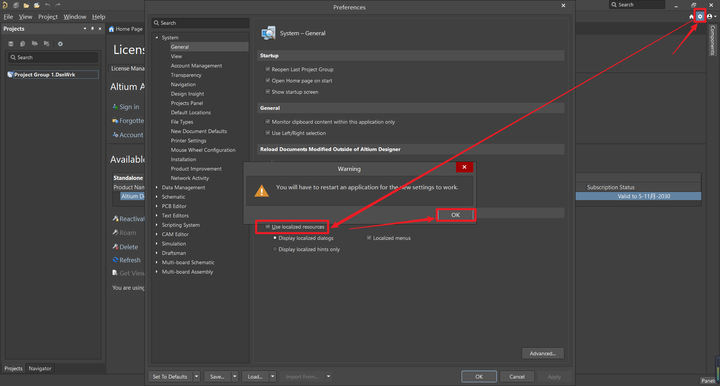The width and height of the screenshot is (720, 386).
Task: Open the Components side panel tab
Action: (x=713, y=39)
